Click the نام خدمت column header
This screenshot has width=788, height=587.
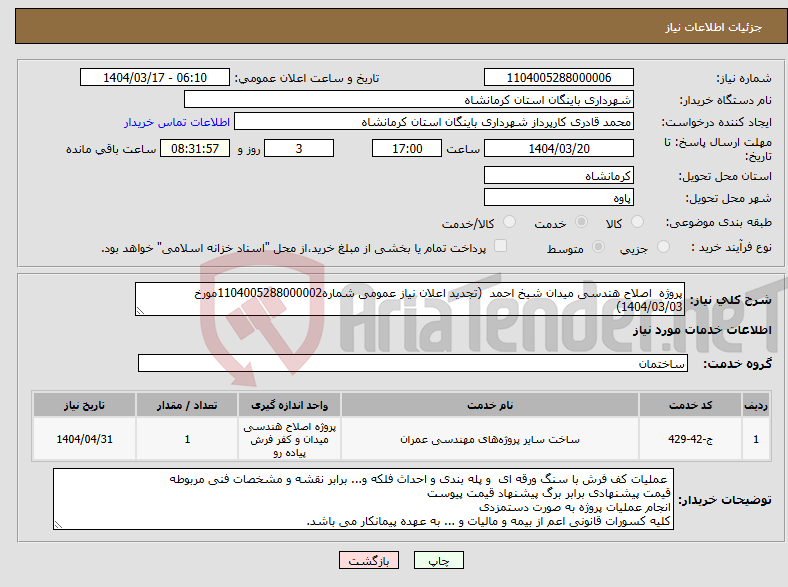(490, 405)
